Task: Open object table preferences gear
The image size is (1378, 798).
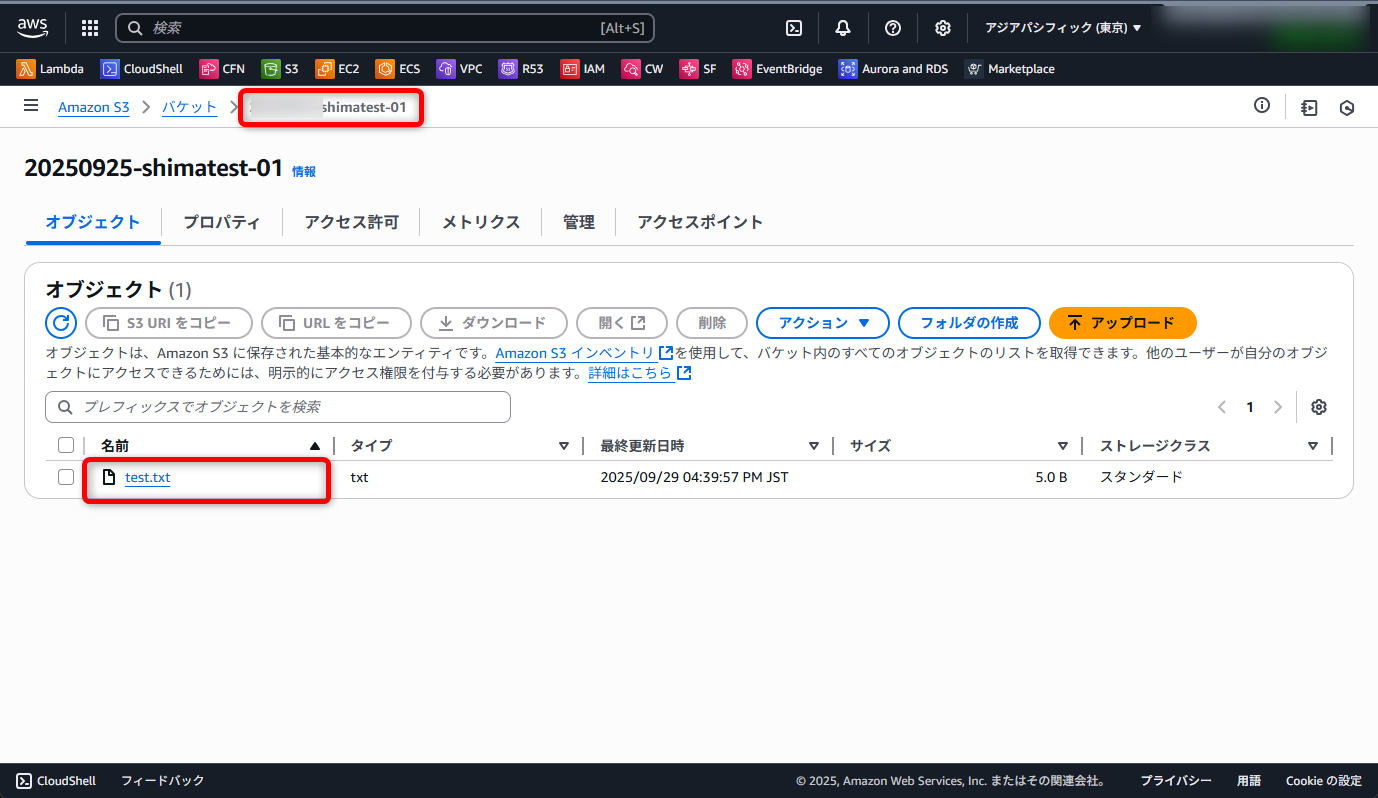Action: tap(1319, 407)
